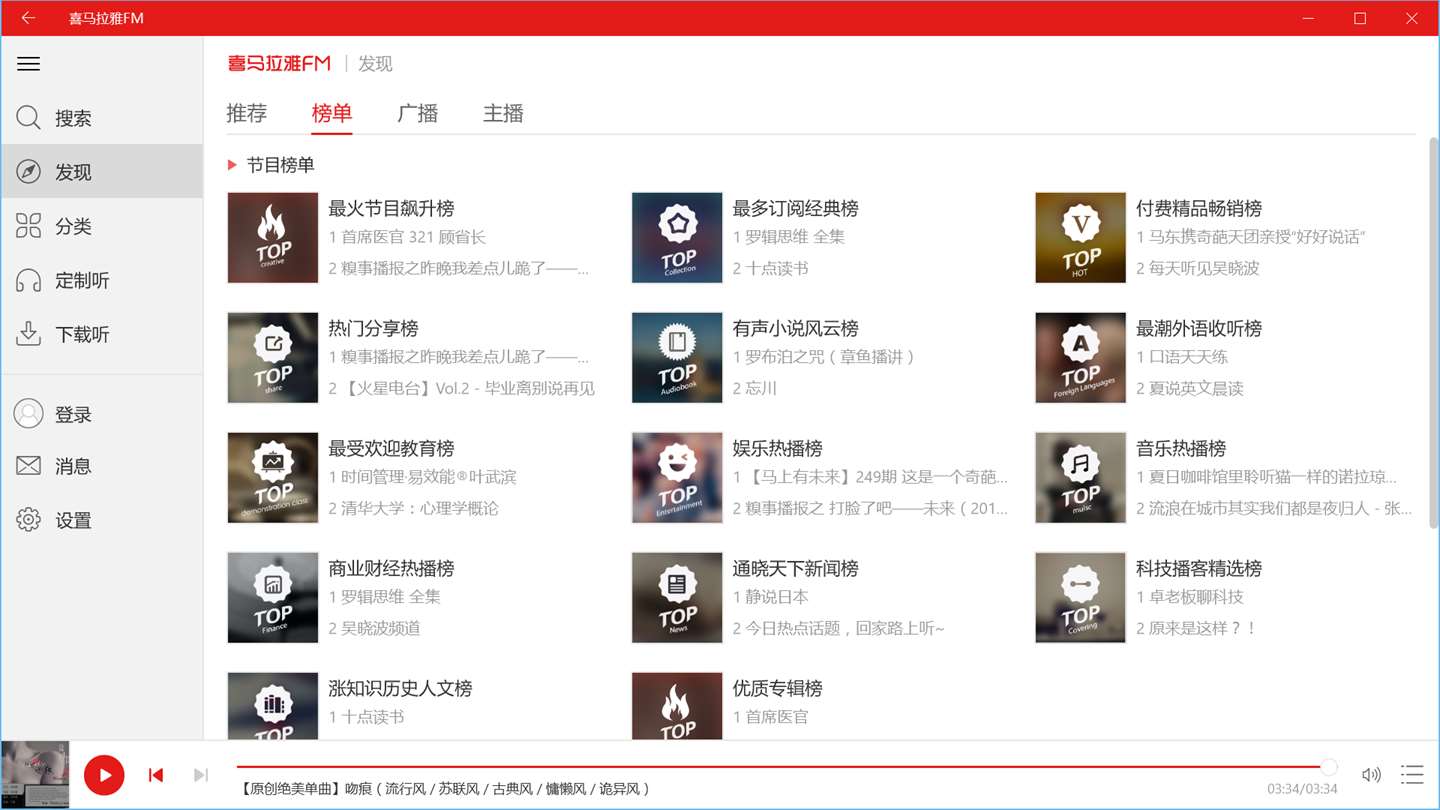1440x810 pixels.
Task: Click 登录 user login entry
Action: tap(101, 414)
